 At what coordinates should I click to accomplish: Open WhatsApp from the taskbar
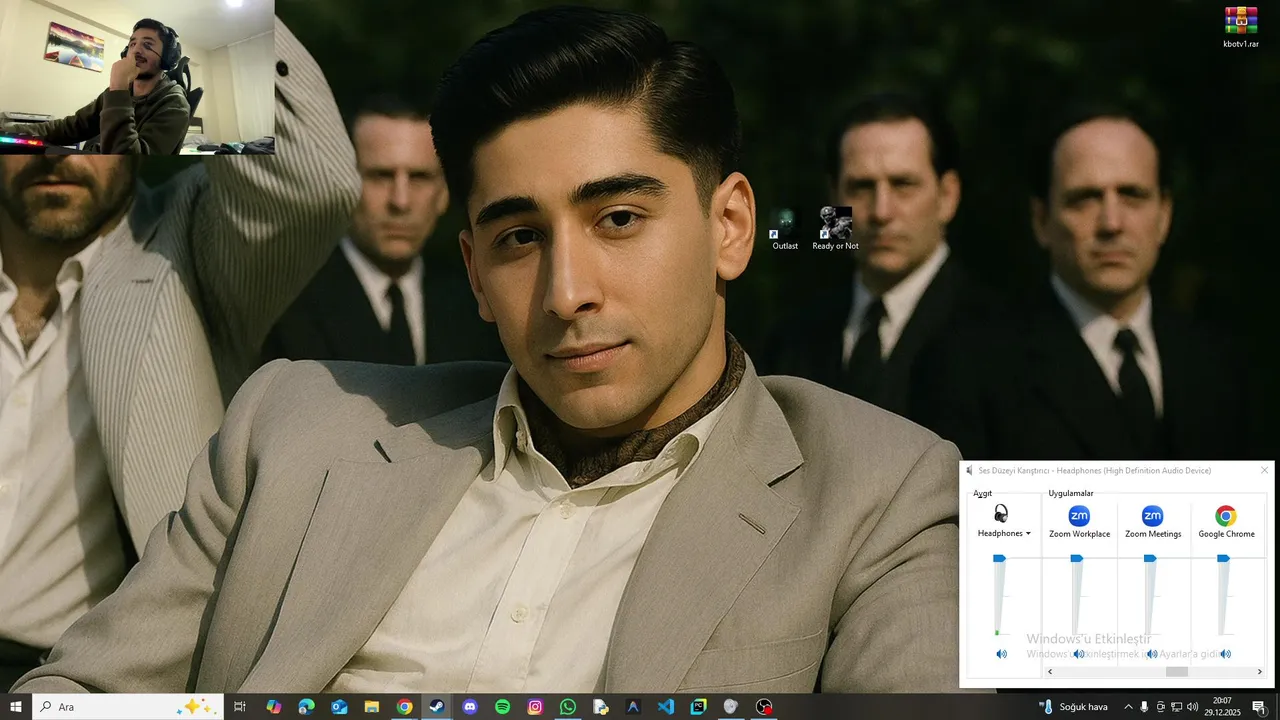click(x=568, y=707)
